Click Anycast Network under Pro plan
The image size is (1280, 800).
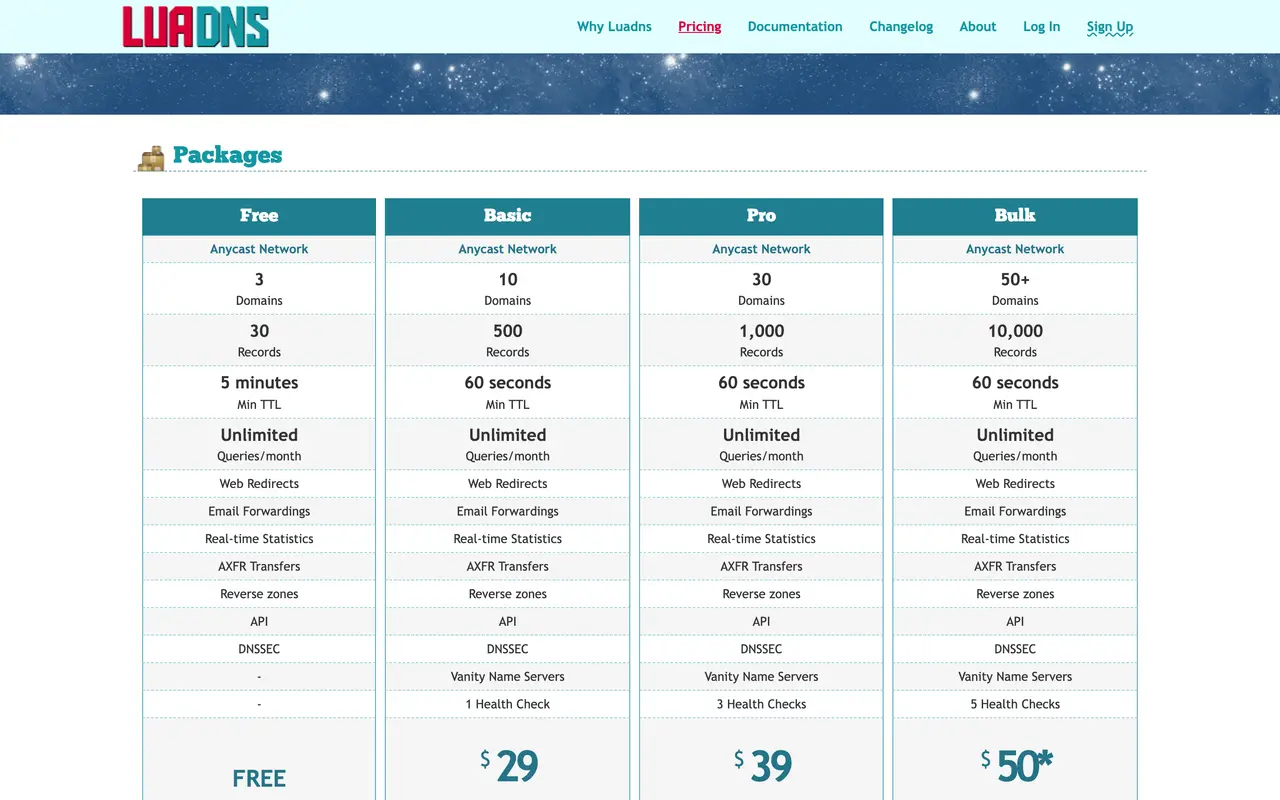tap(761, 249)
